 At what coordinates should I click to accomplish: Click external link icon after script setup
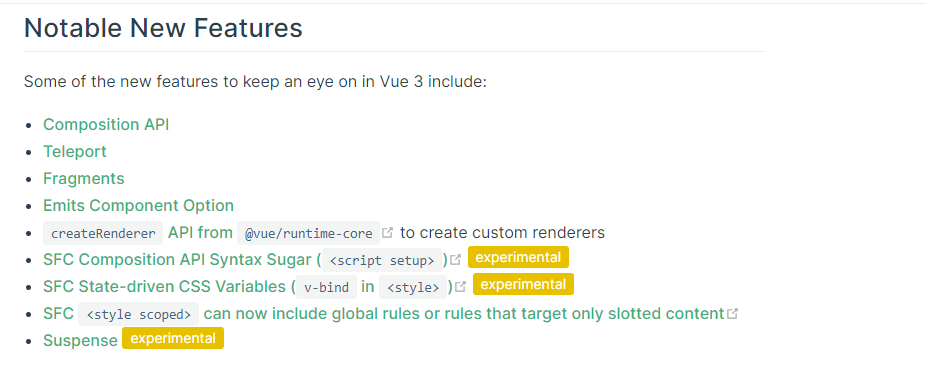[455, 260]
